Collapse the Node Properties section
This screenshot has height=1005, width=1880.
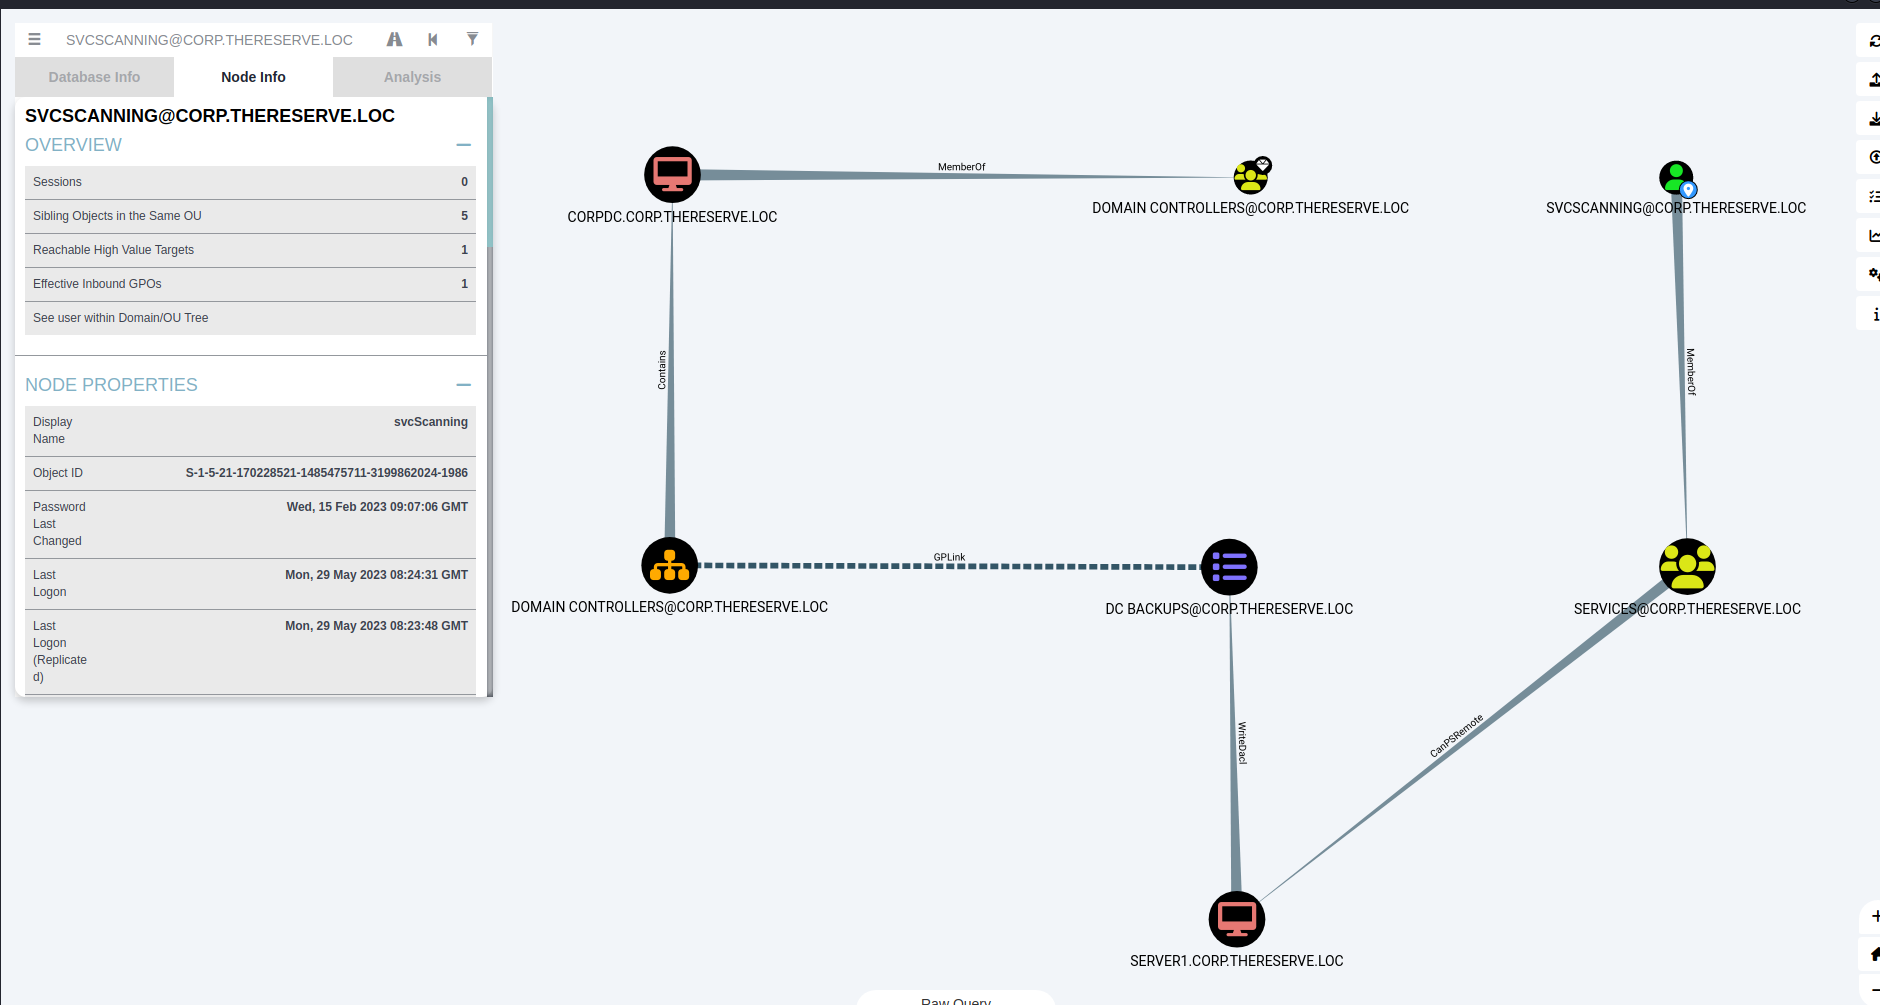[x=463, y=385]
